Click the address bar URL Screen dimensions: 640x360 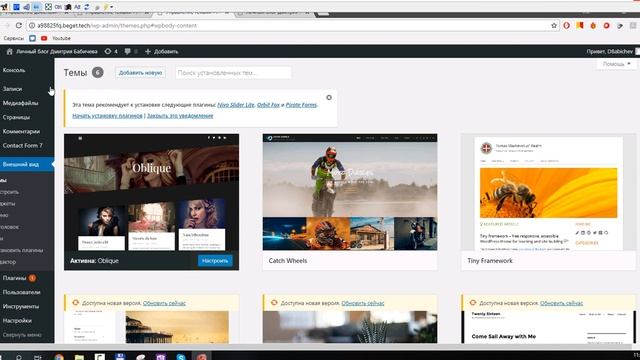pyautogui.click(x=117, y=25)
